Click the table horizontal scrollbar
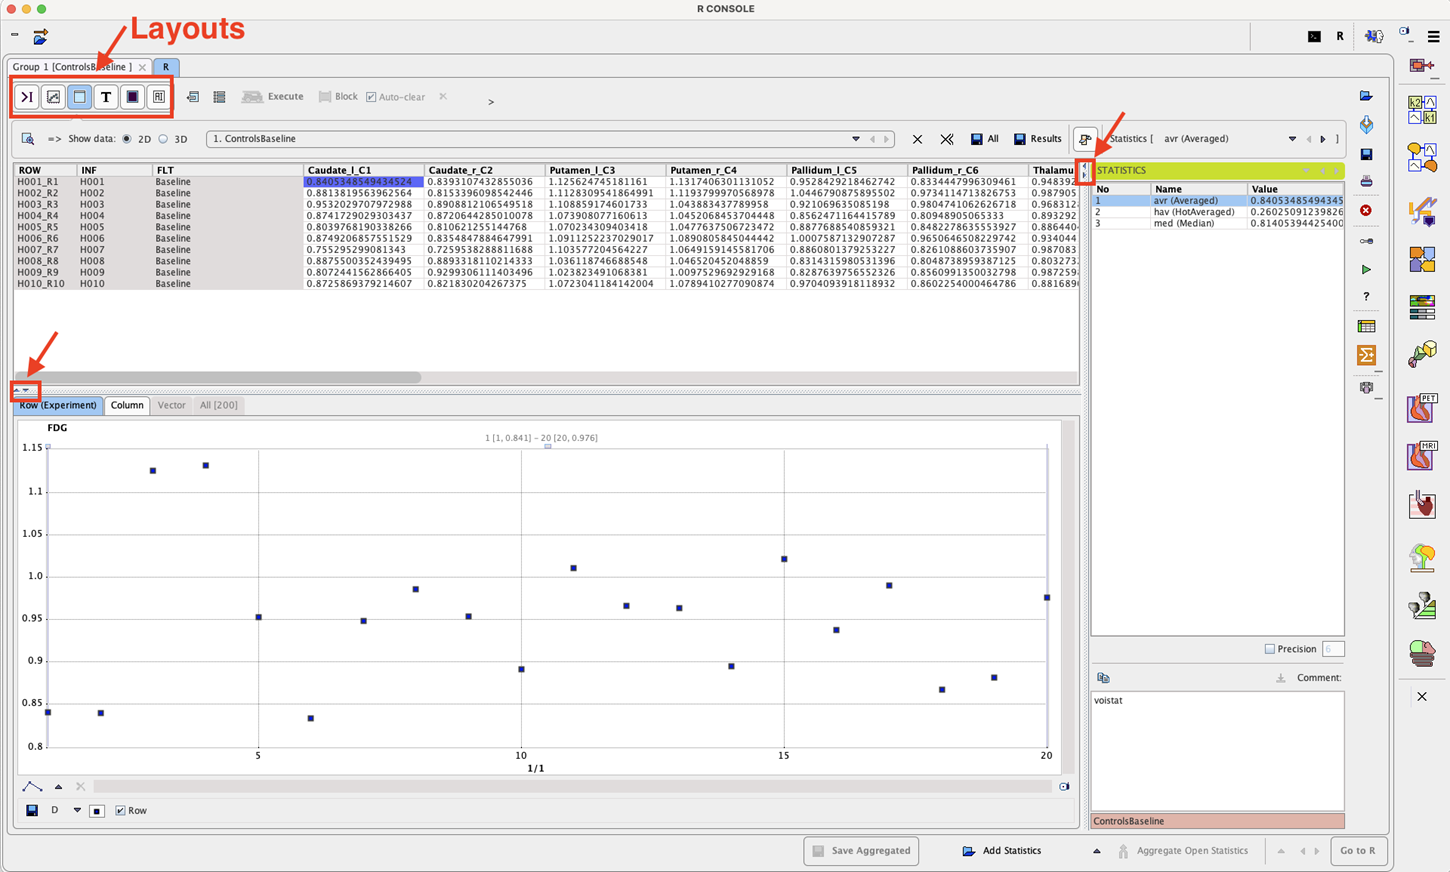The image size is (1450, 872). coord(218,378)
